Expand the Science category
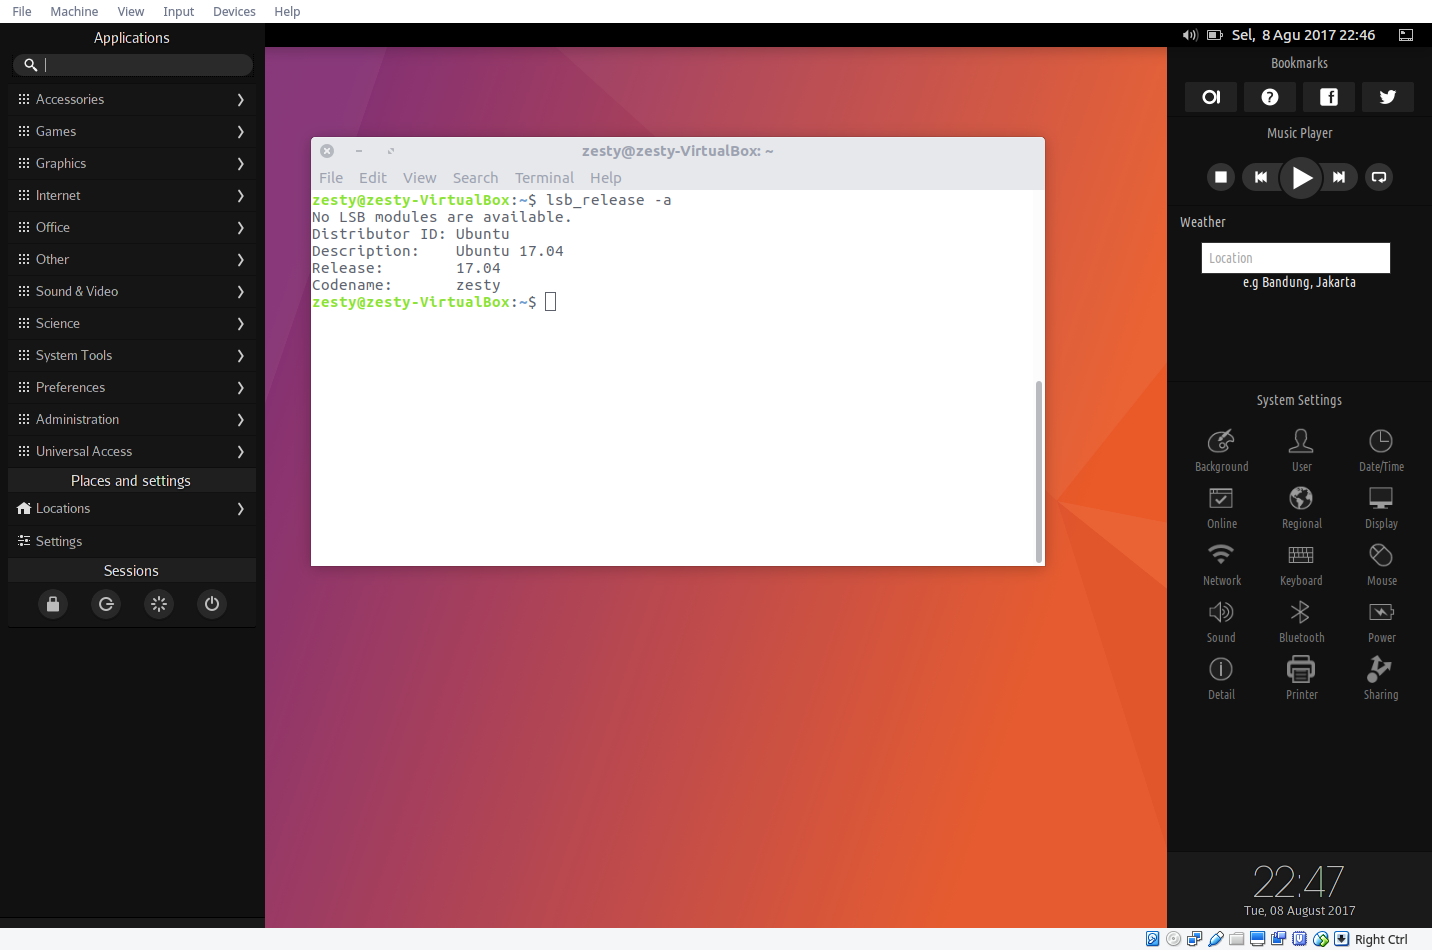Viewport: 1432px width, 950px height. [x=132, y=323]
